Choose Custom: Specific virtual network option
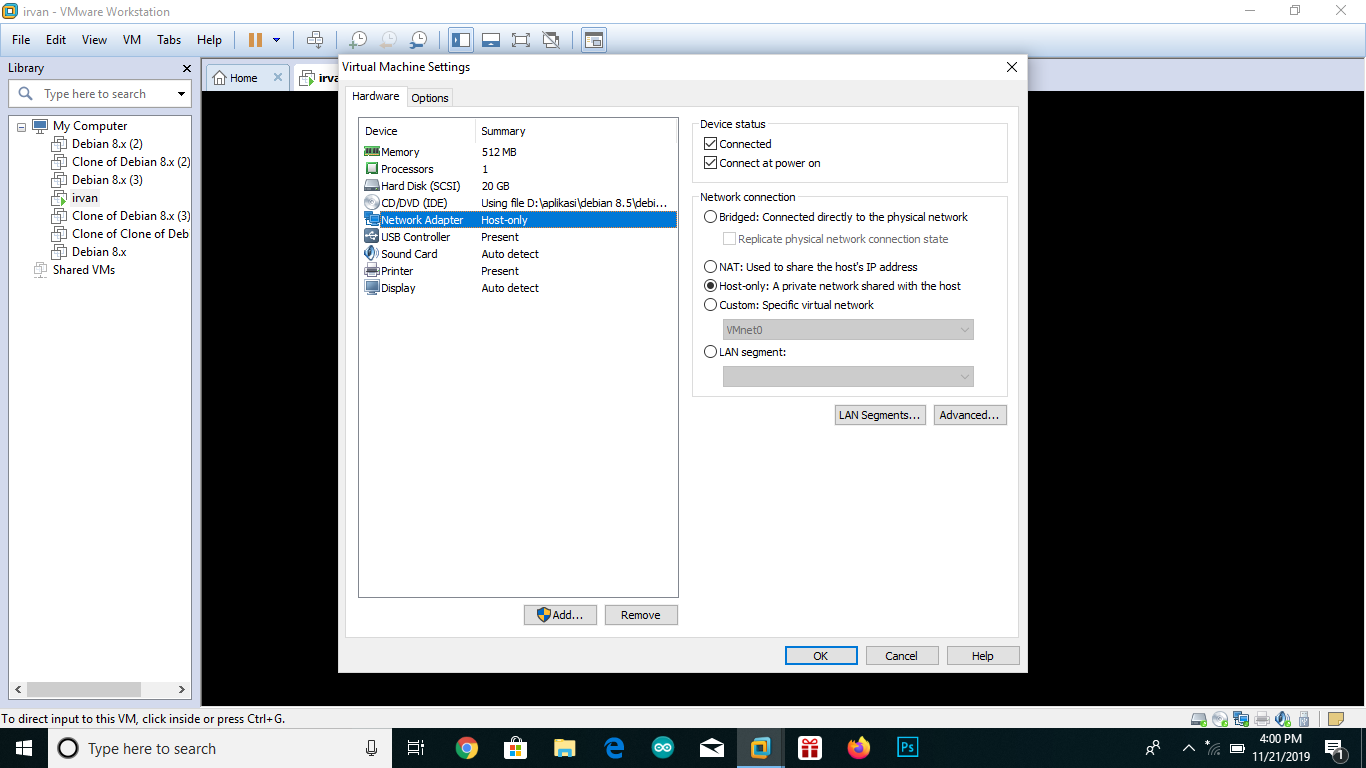 [x=710, y=305]
